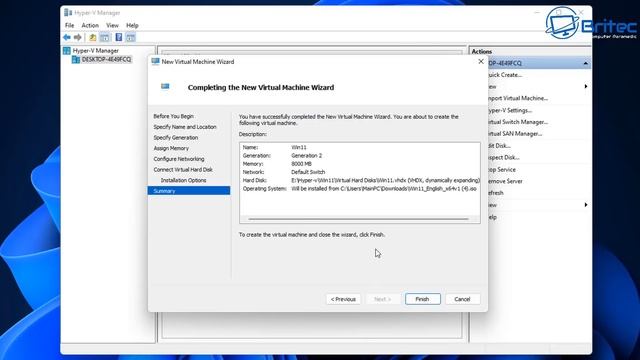
Task: Toggle the show/hide action pane icon
Action: 131,38
